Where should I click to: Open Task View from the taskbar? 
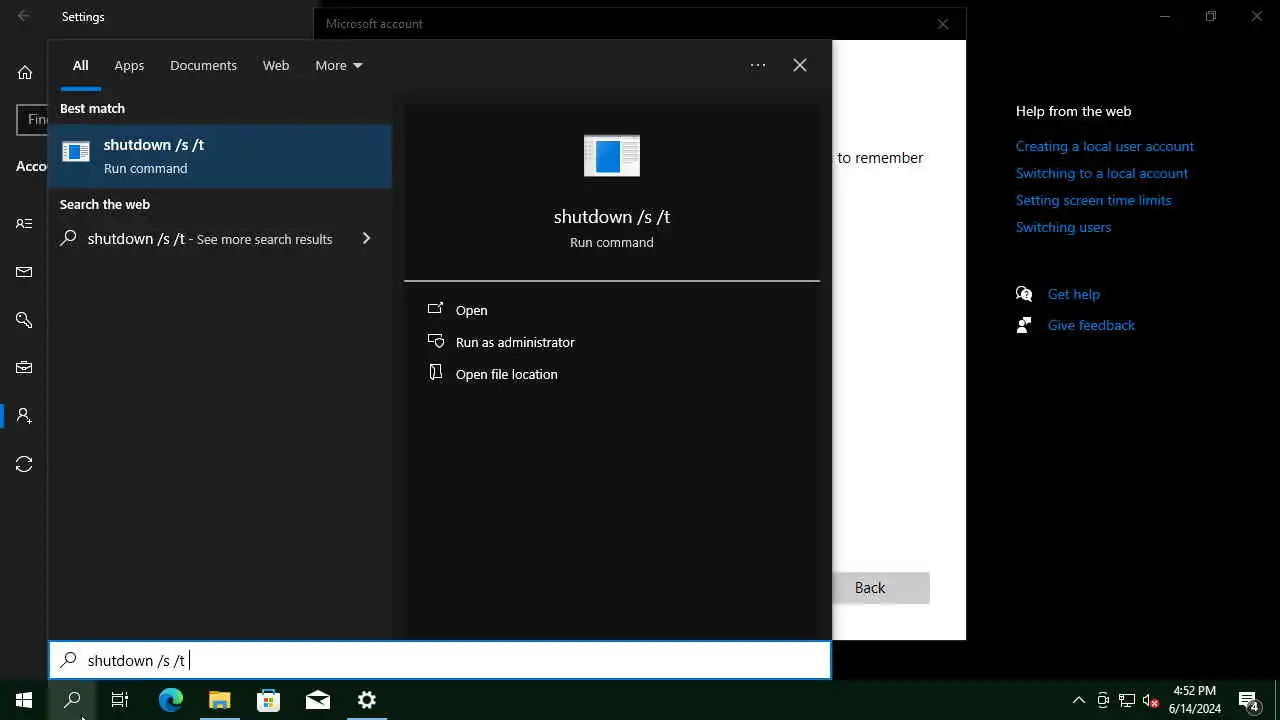[x=120, y=700]
